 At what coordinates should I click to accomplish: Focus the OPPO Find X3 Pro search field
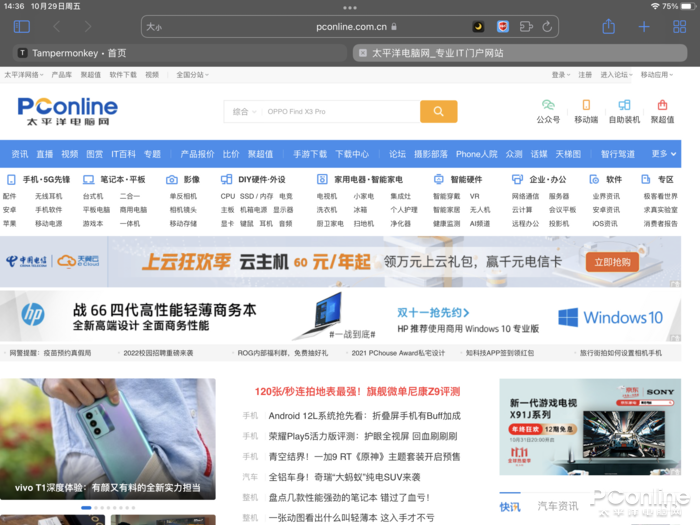click(341, 112)
